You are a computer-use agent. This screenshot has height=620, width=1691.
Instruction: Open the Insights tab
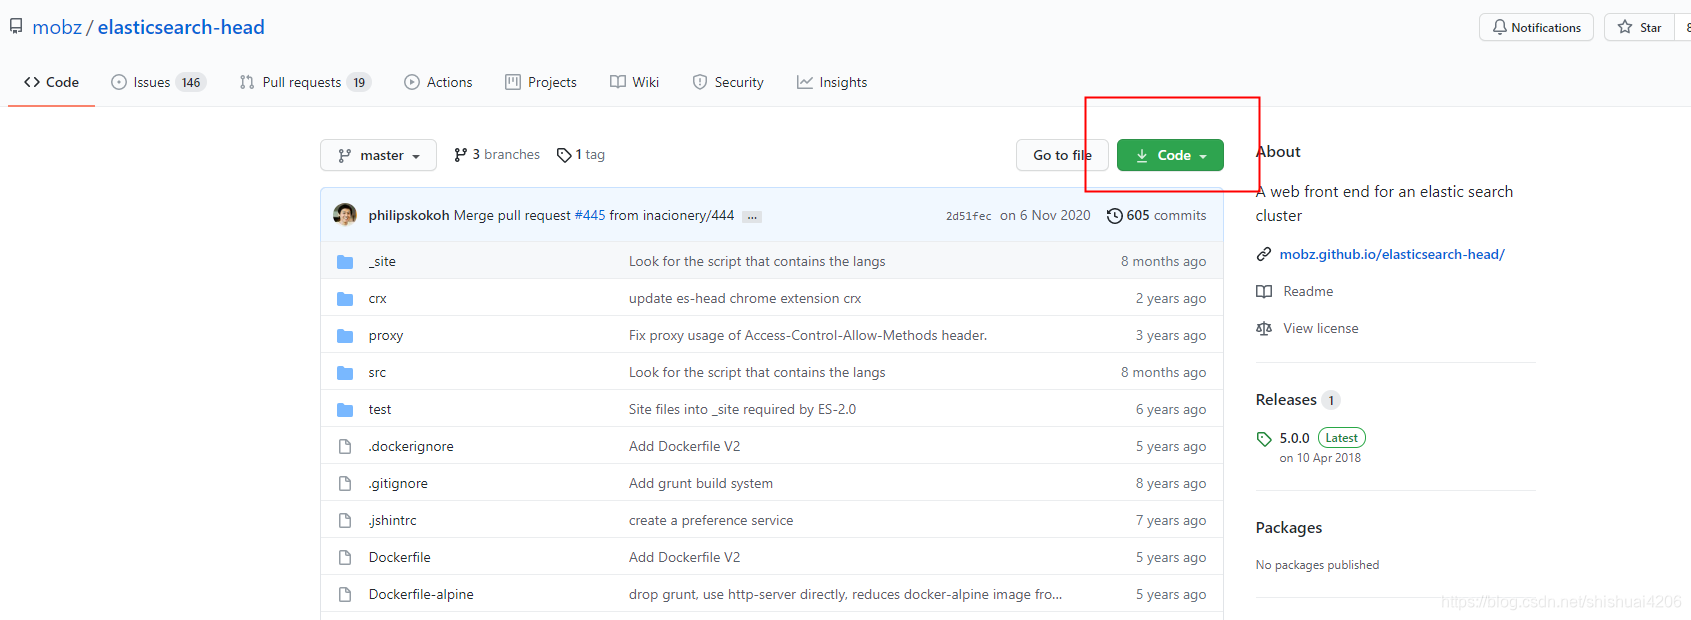click(832, 82)
